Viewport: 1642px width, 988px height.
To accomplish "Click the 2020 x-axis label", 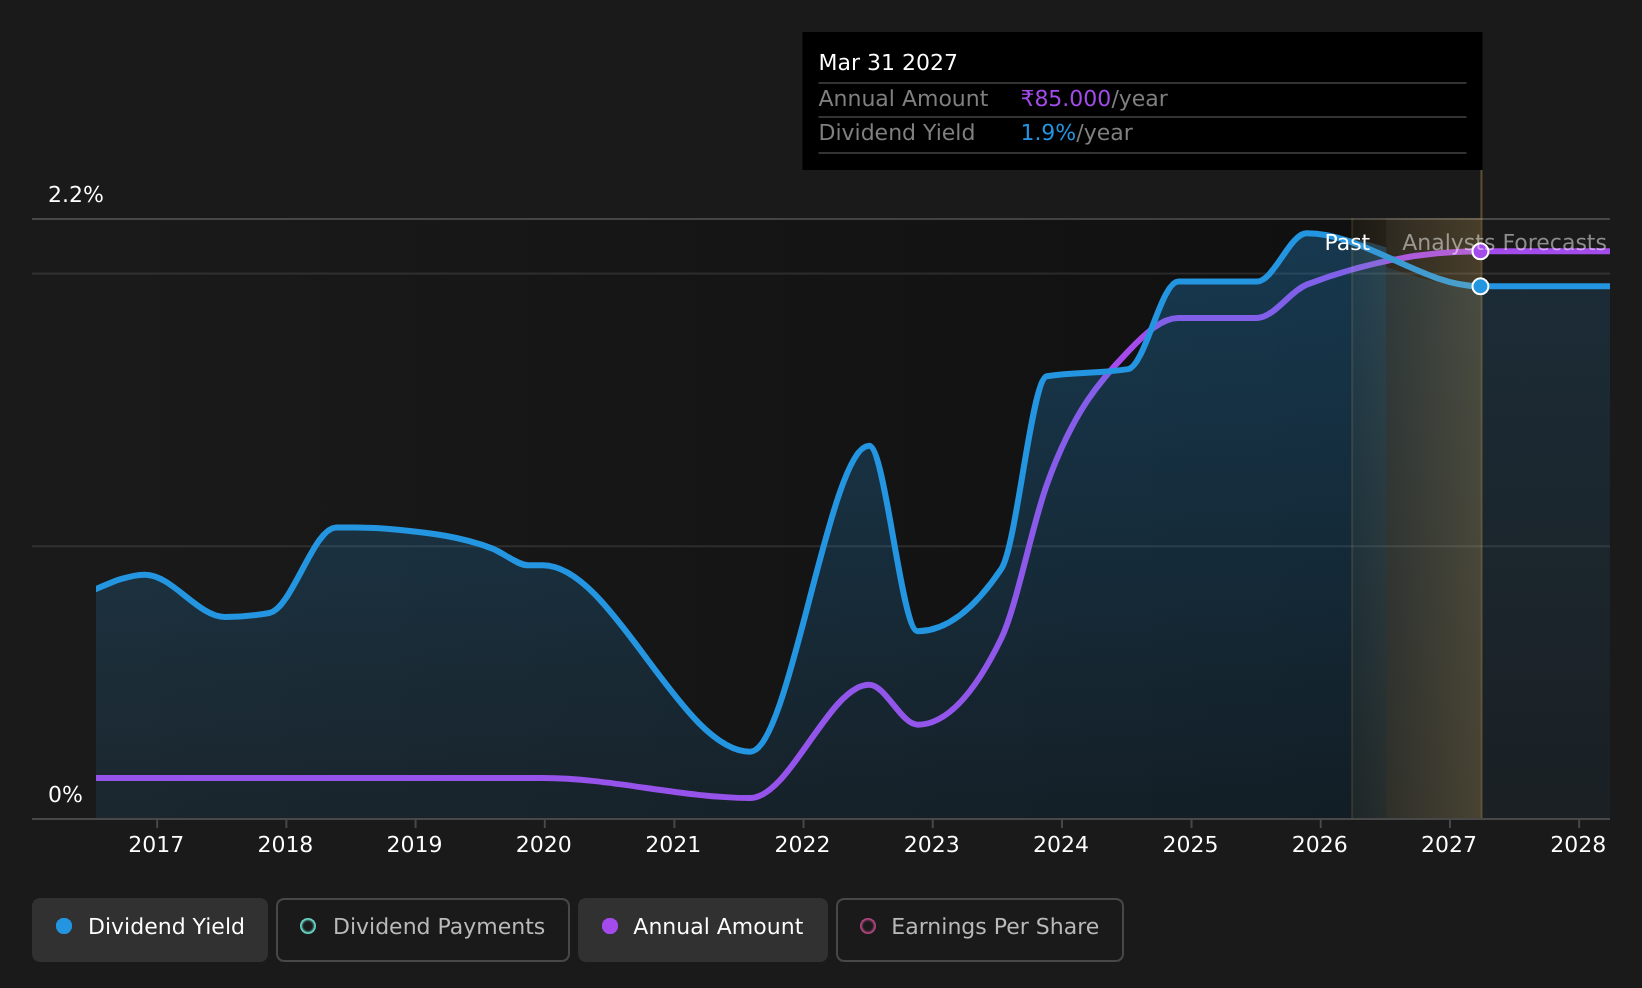I will coord(543,845).
